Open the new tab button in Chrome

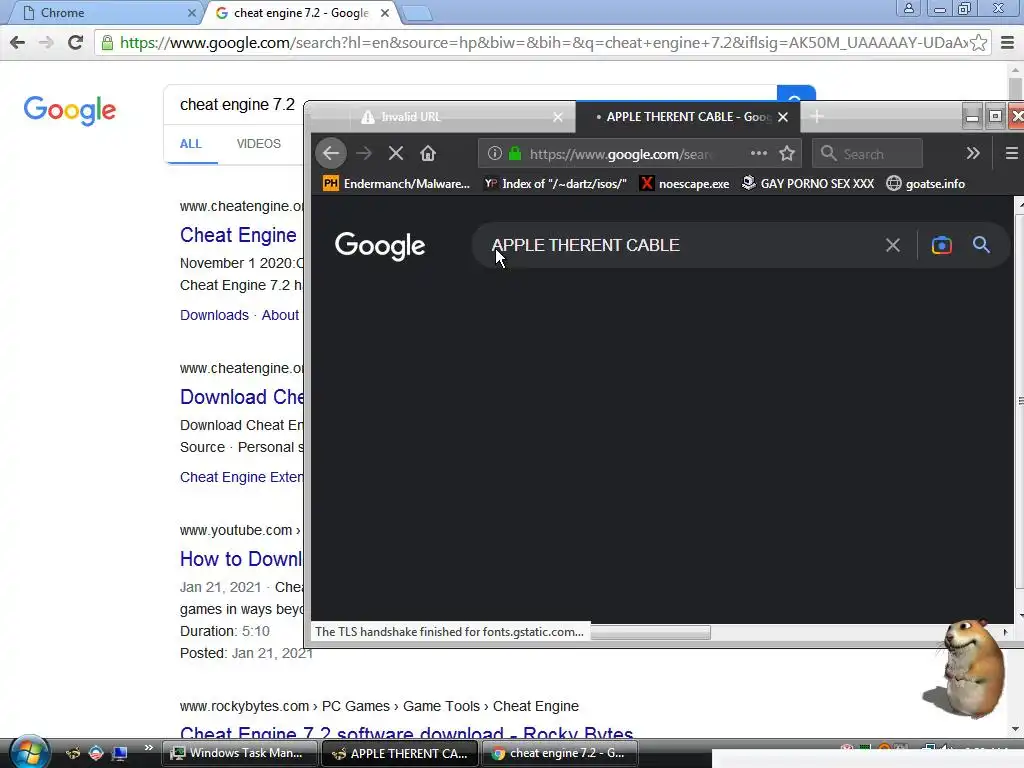coord(417,13)
